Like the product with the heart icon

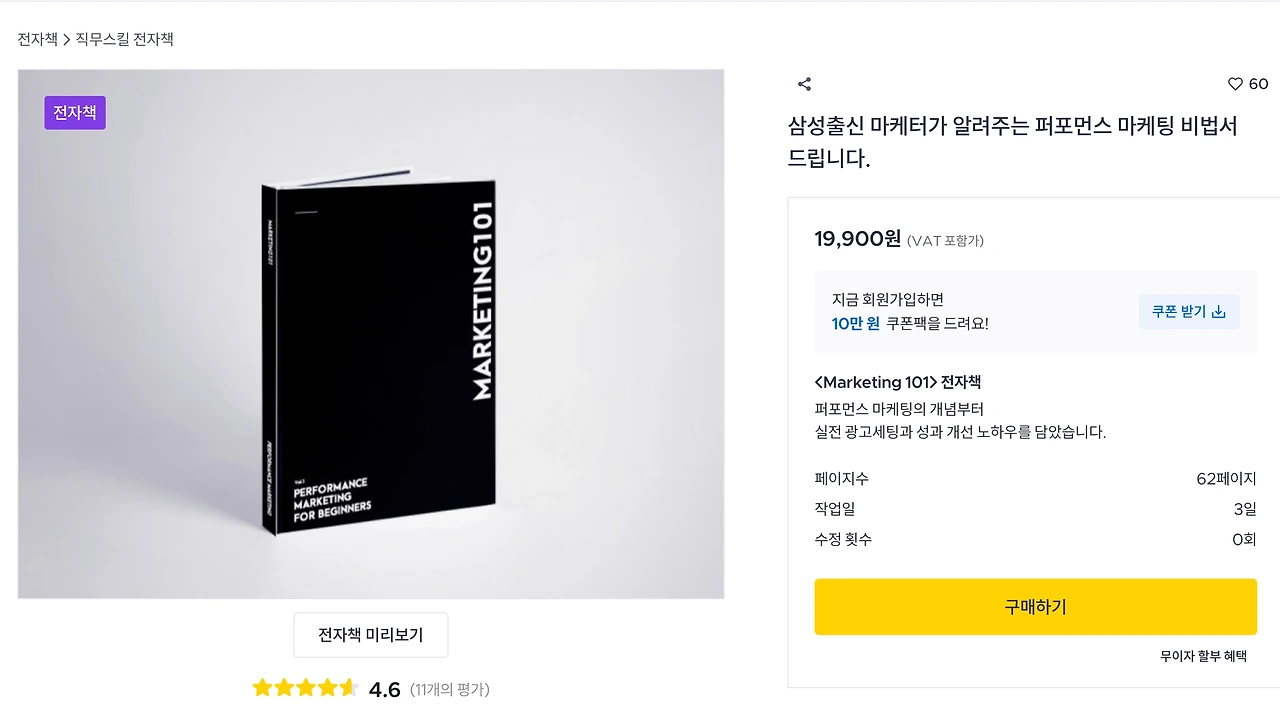1235,84
